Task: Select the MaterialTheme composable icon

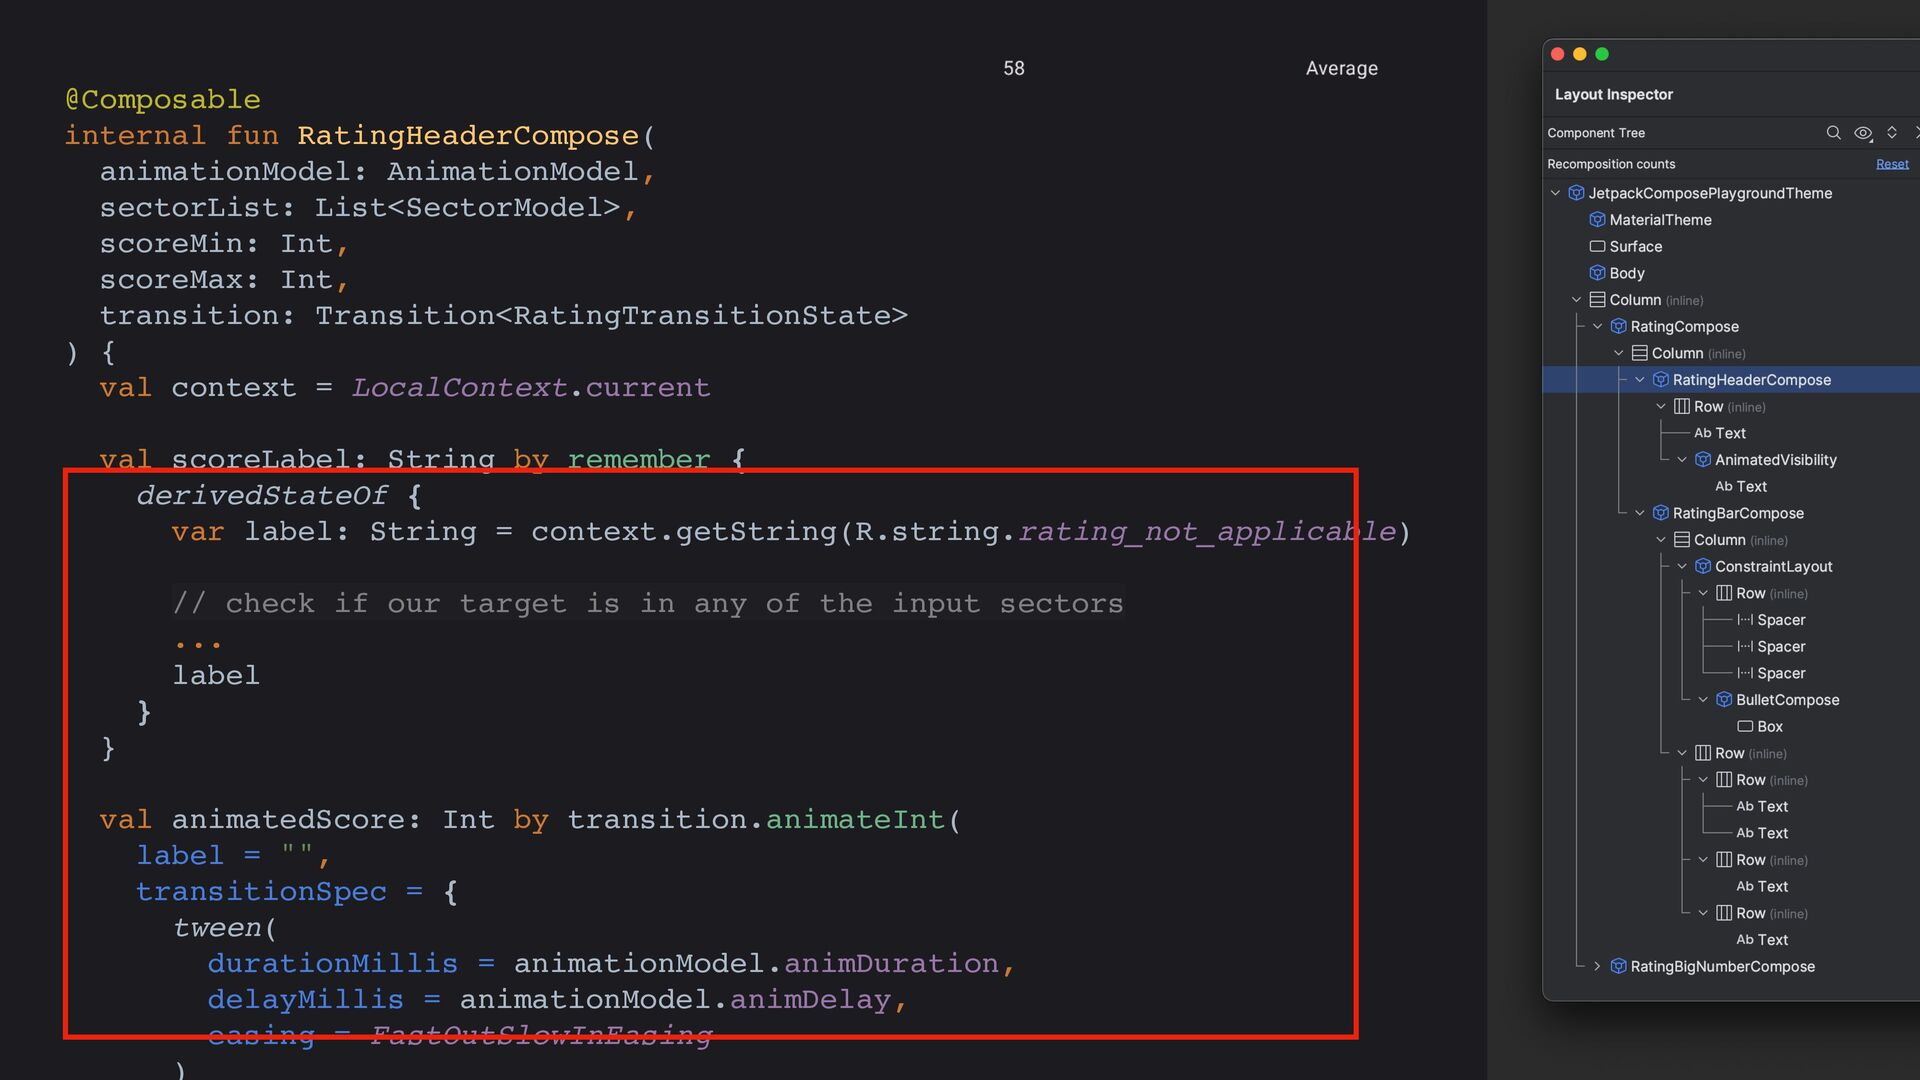Action: coord(1597,220)
